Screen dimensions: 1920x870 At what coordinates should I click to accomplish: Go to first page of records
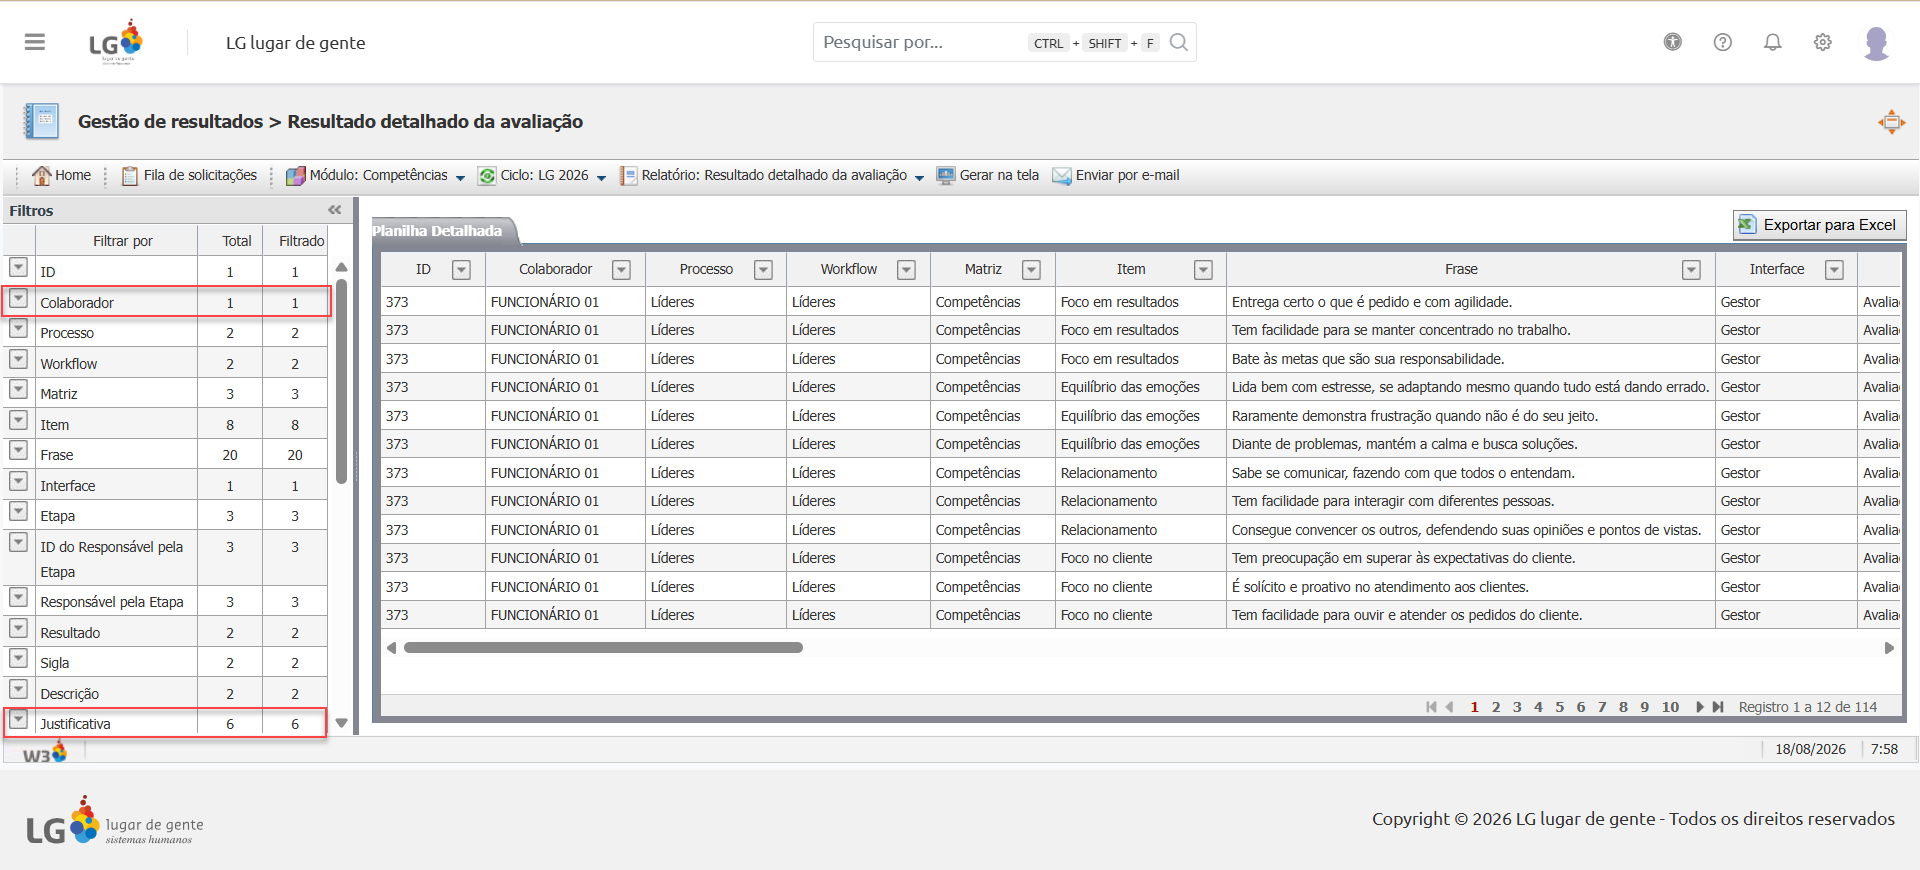pos(1431,707)
